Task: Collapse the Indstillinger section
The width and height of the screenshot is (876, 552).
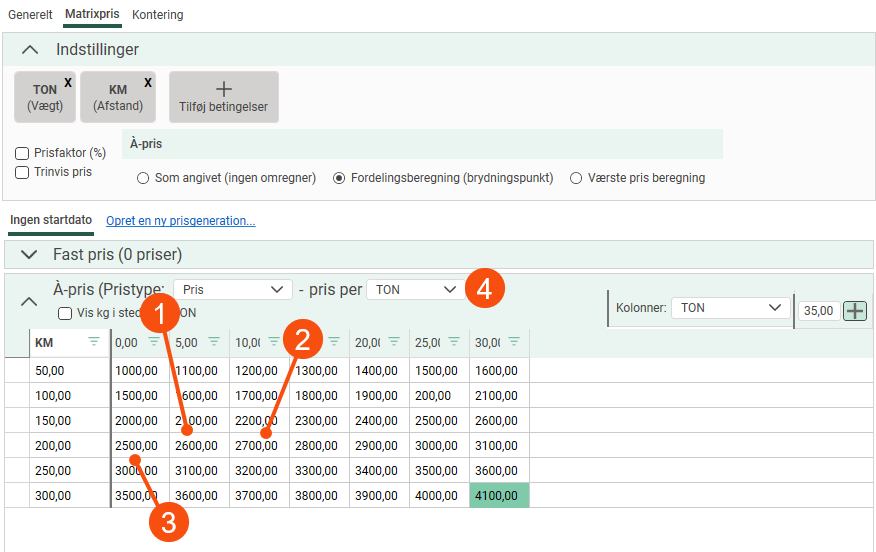Action: (31, 50)
